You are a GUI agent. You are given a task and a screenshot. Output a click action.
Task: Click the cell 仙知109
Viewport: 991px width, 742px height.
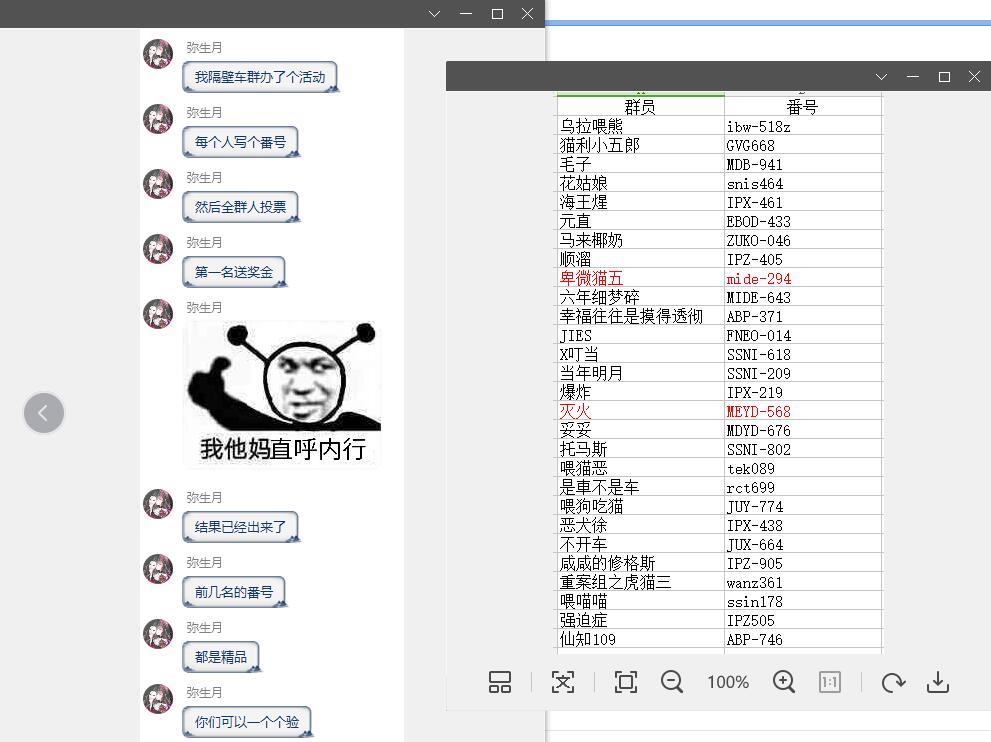tap(640, 638)
